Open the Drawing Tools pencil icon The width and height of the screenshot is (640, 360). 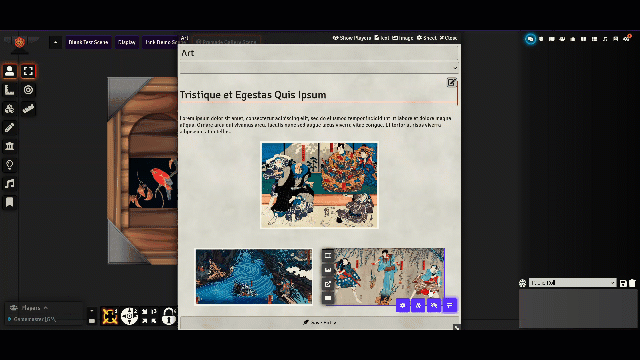click(x=9, y=127)
